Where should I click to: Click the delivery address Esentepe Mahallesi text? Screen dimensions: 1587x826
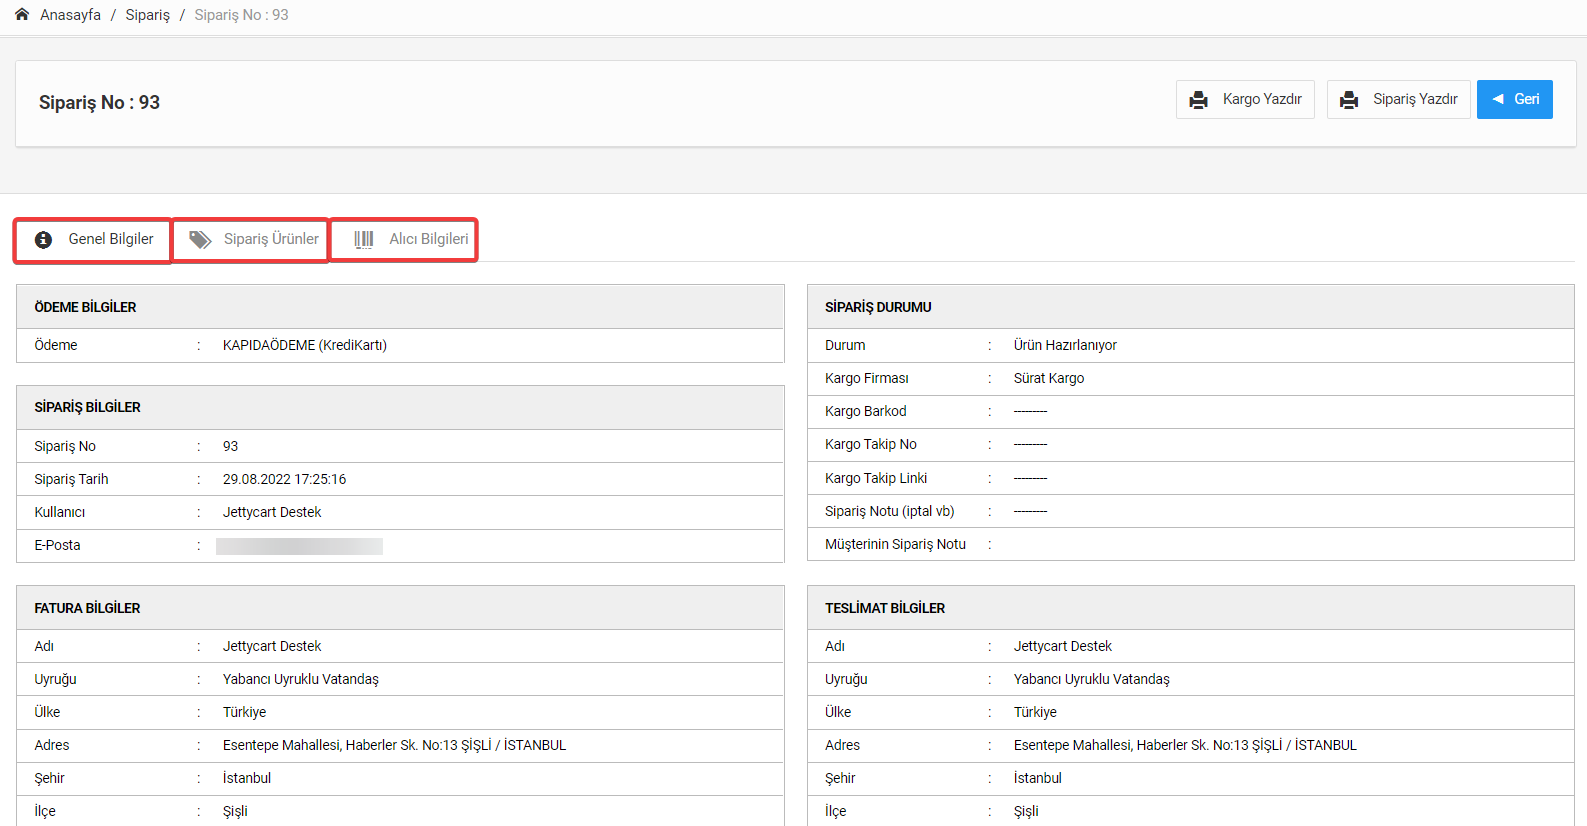tap(1185, 745)
